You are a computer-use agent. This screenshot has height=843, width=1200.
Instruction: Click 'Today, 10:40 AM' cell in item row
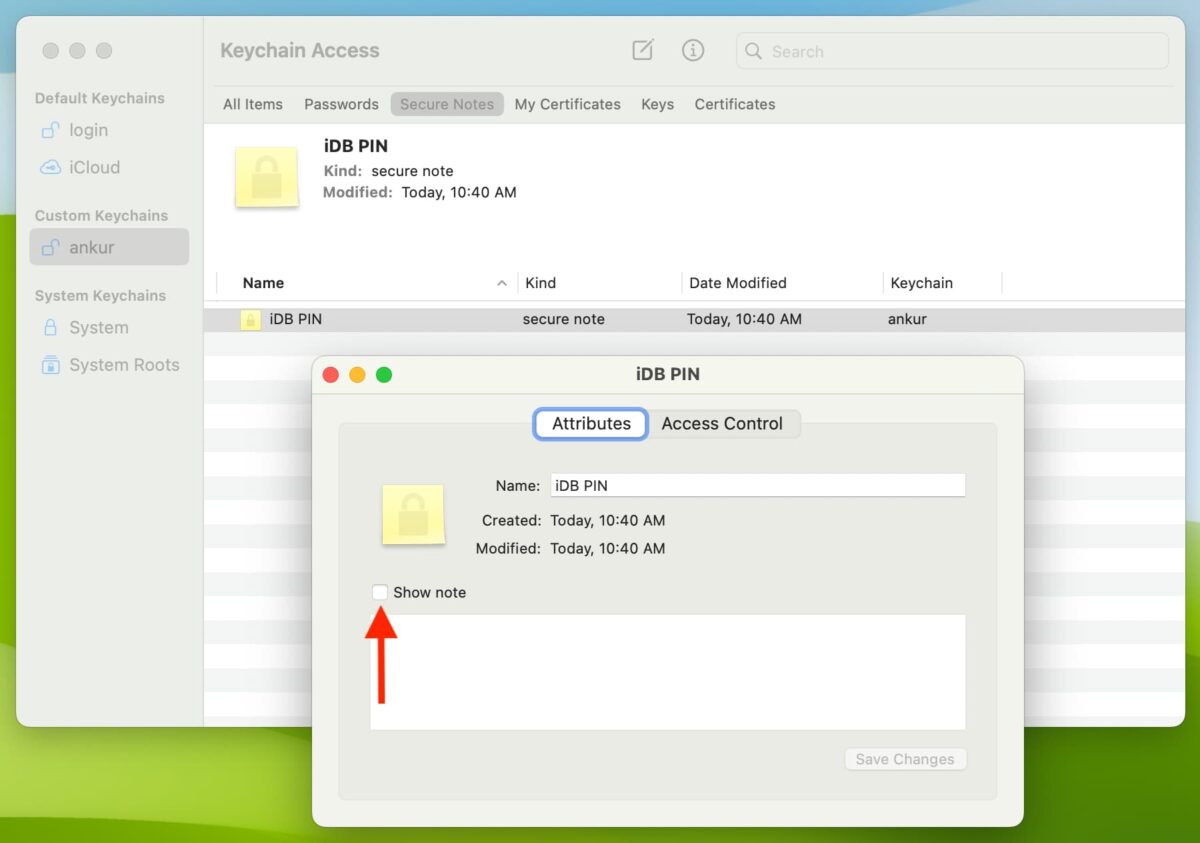tap(744, 320)
